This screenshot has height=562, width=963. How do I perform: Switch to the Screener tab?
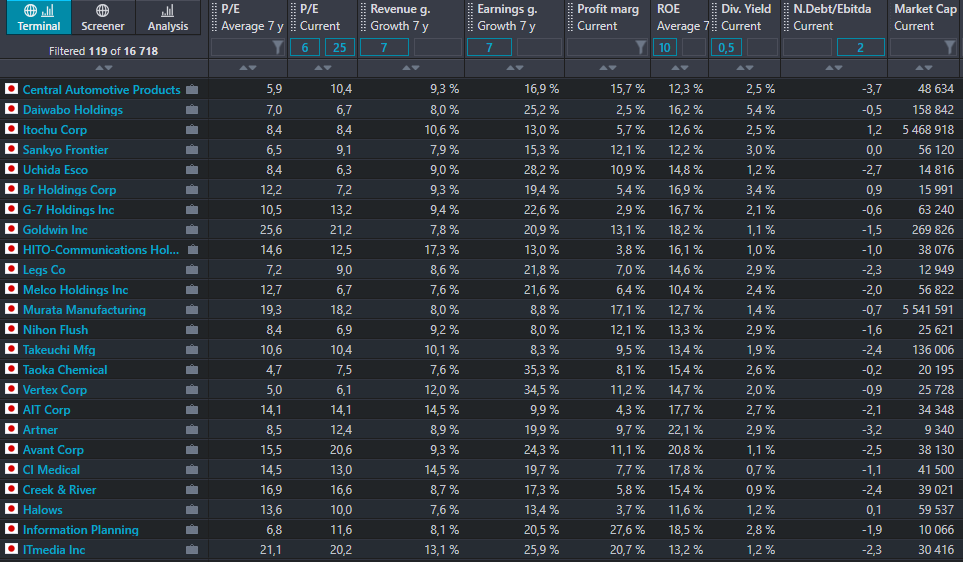(x=103, y=17)
